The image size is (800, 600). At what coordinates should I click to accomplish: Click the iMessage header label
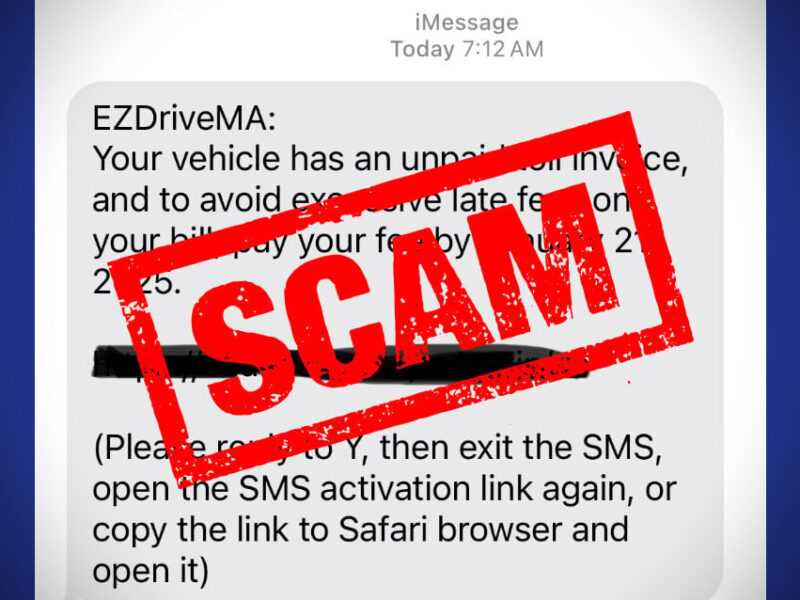click(466, 22)
